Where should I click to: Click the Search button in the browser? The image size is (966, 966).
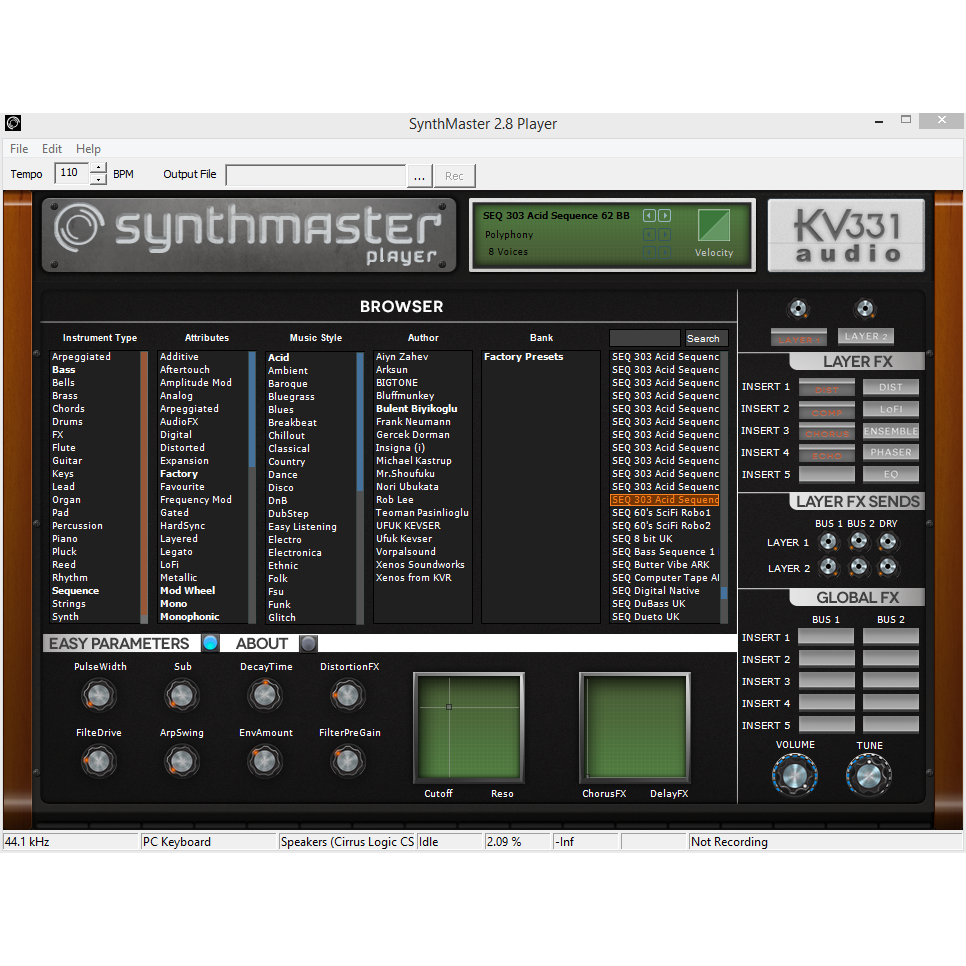click(704, 338)
